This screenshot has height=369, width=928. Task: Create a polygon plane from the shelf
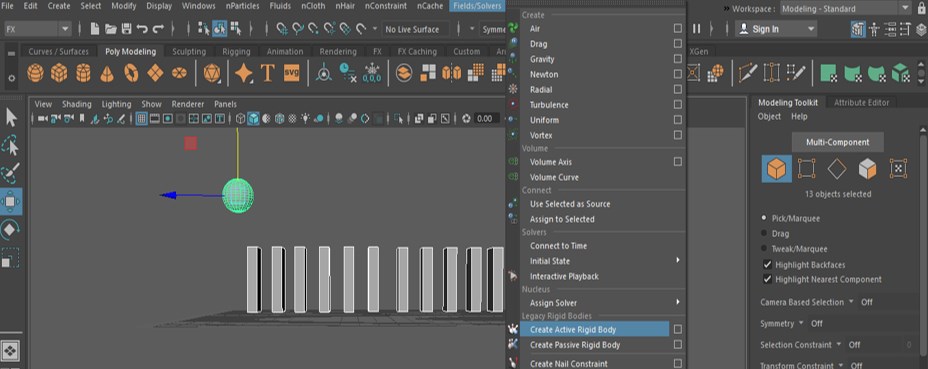point(155,73)
